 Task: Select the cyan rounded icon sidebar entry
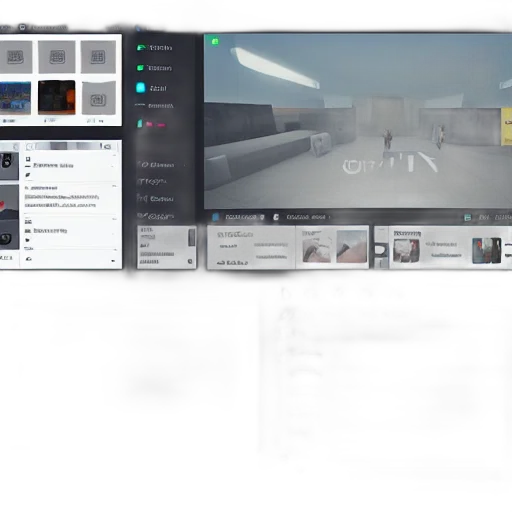(x=141, y=88)
